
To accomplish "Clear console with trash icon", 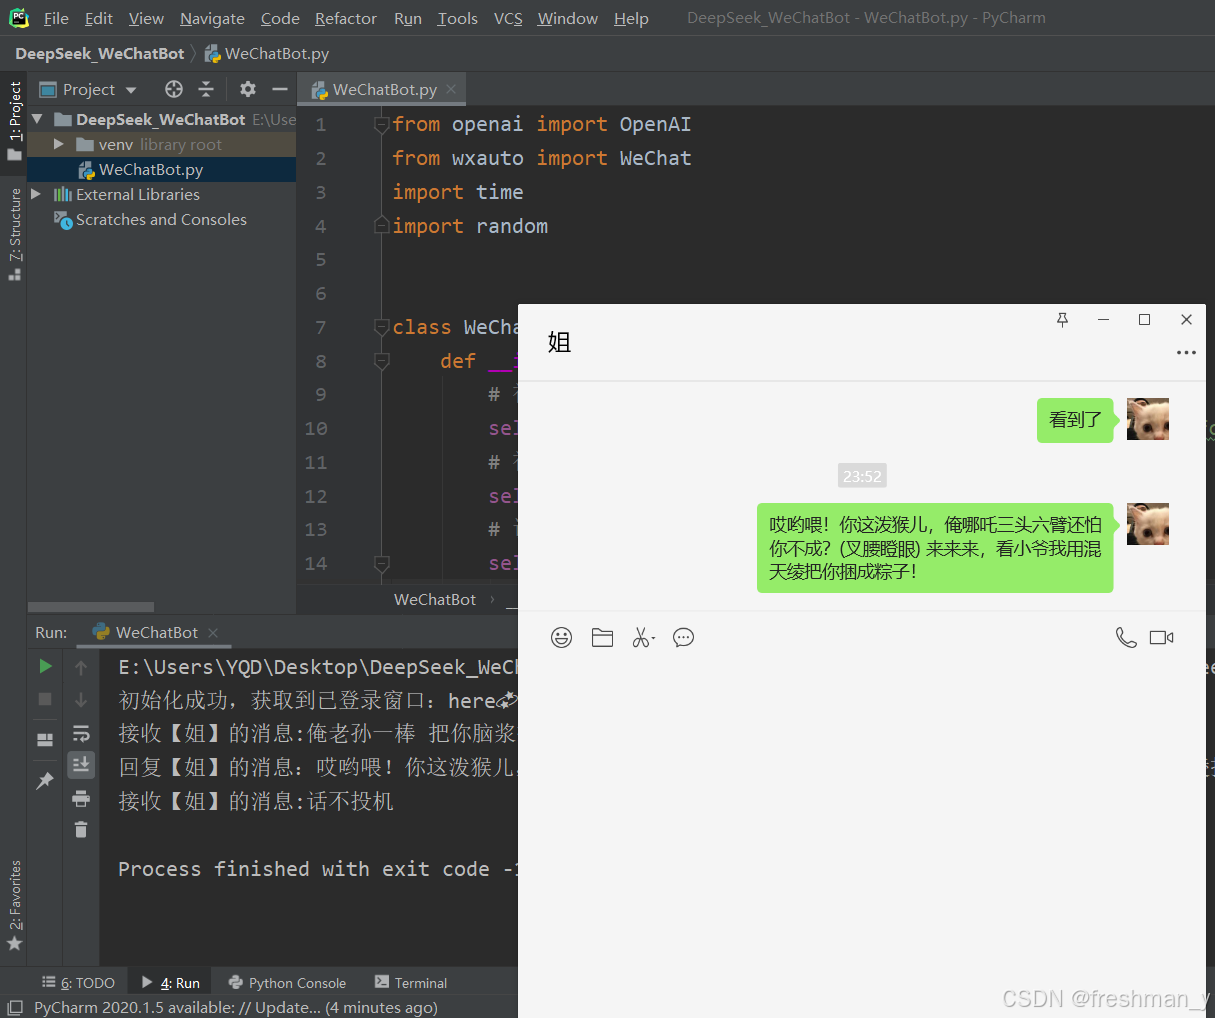I will tap(81, 829).
